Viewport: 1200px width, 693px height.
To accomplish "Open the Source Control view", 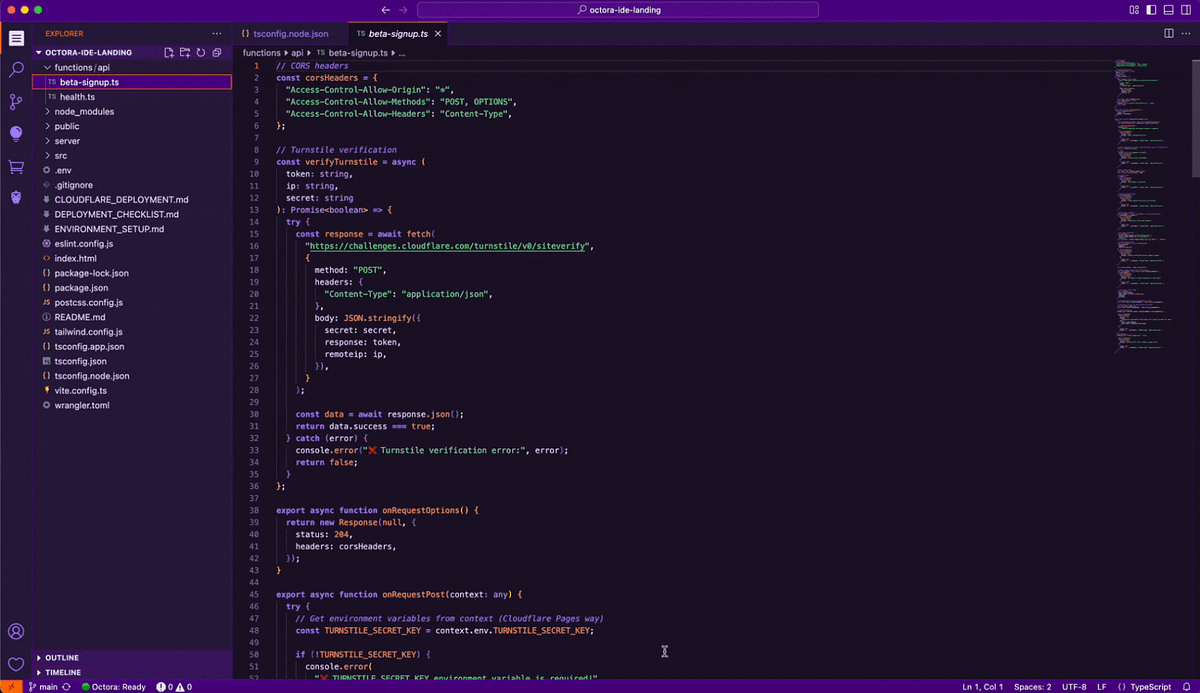I will [x=16, y=102].
